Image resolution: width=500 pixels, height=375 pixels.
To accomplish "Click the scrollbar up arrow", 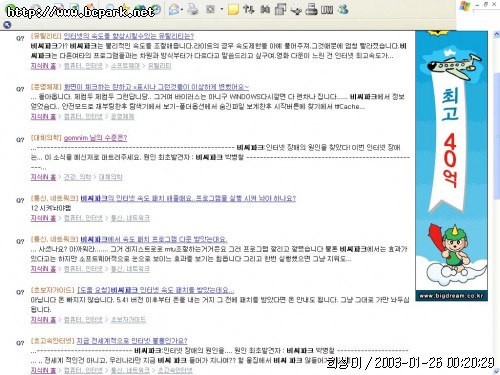I will pos(496,34).
